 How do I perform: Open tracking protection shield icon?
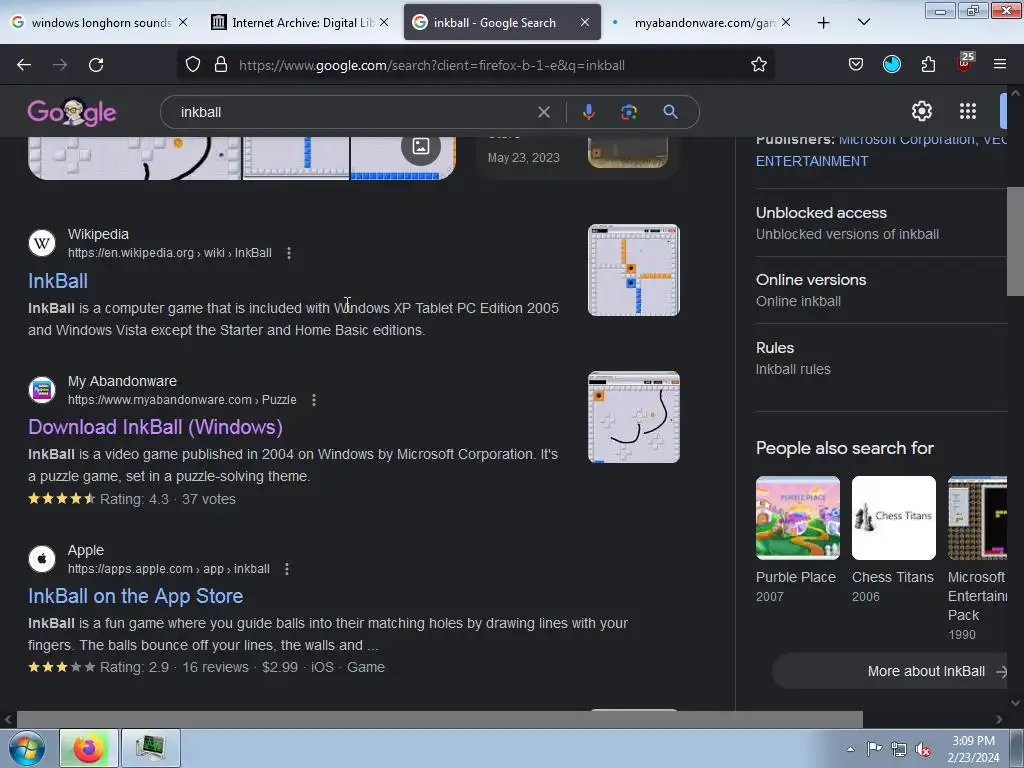pyautogui.click(x=193, y=65)
